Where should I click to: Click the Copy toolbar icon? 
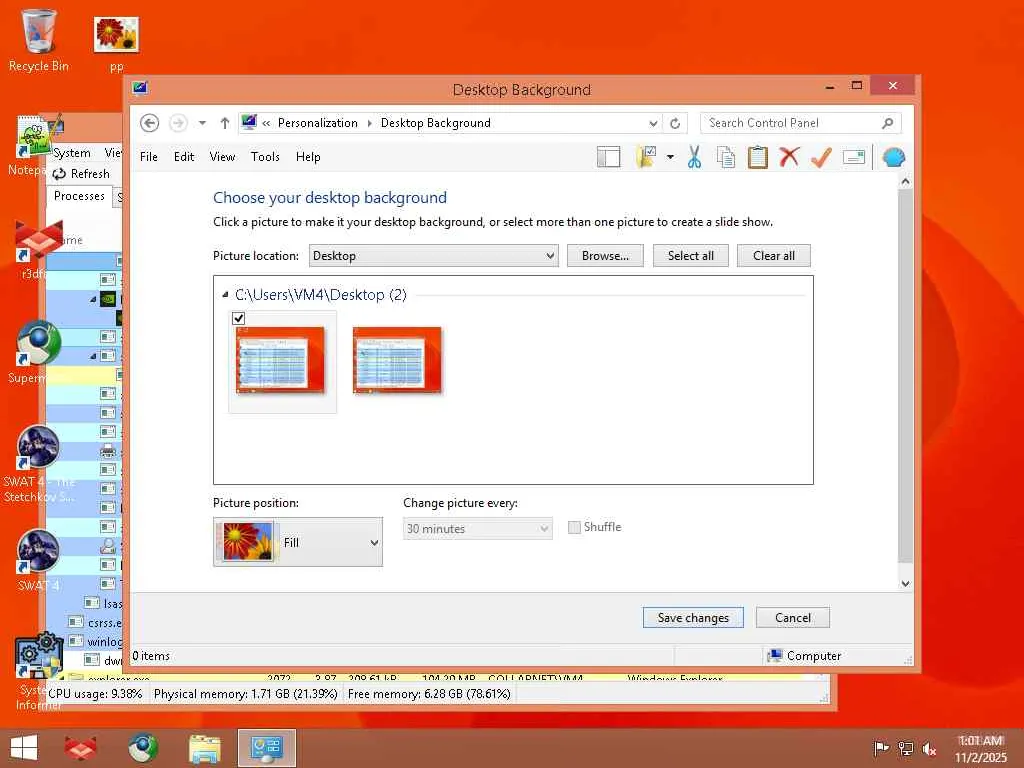(x=726, y=157)
